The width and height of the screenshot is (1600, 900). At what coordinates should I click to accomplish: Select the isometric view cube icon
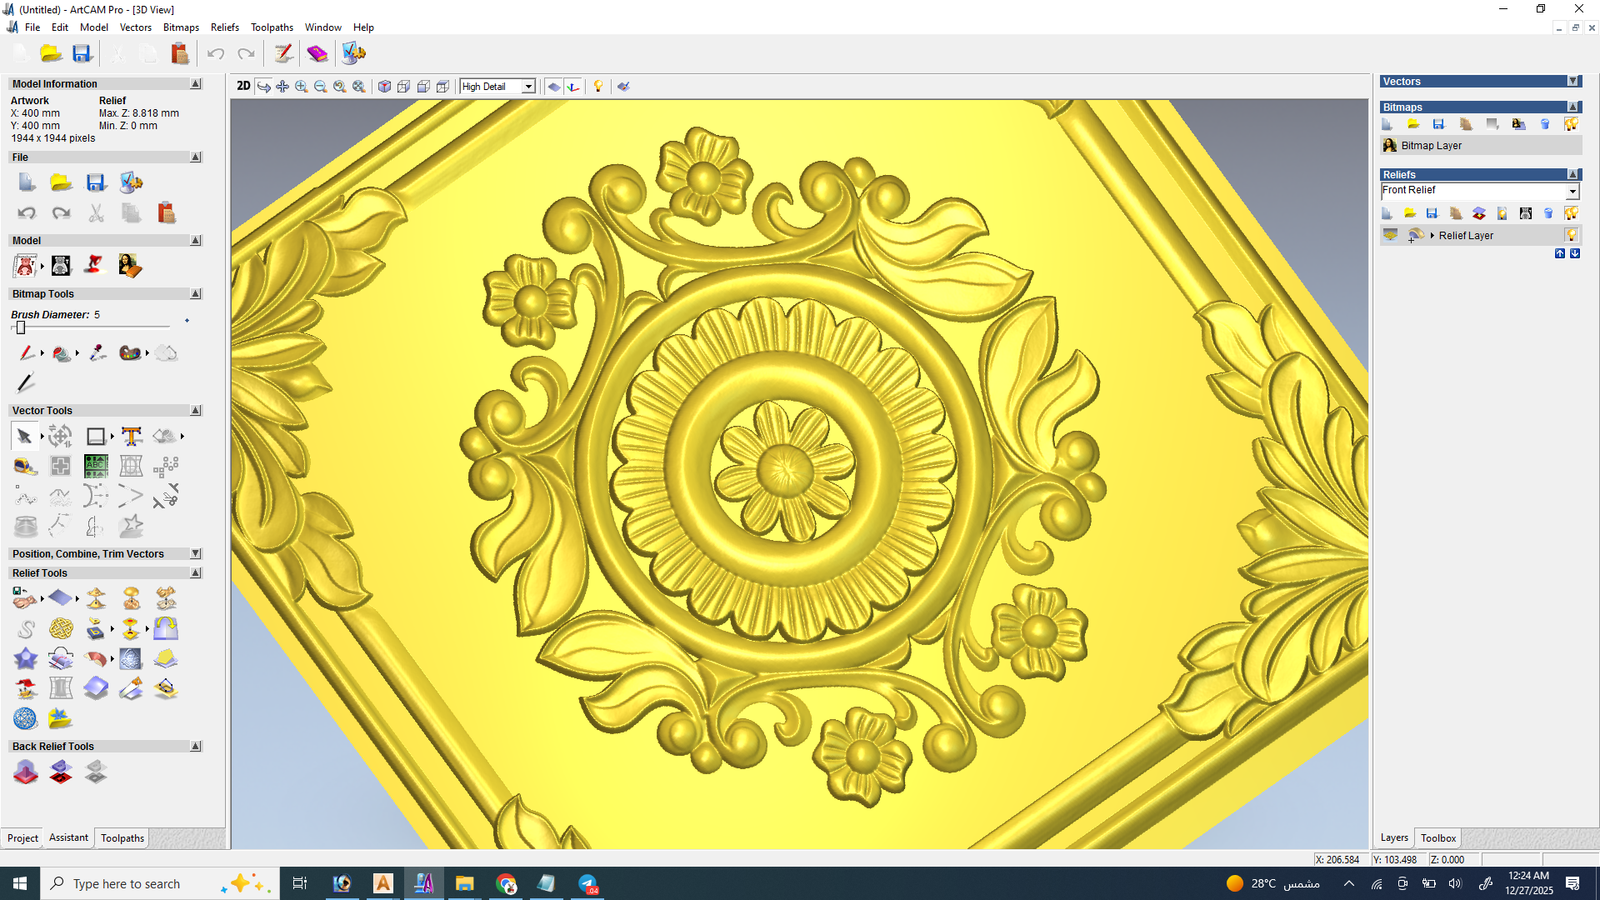pyautogui.click(x=384, y=87)
